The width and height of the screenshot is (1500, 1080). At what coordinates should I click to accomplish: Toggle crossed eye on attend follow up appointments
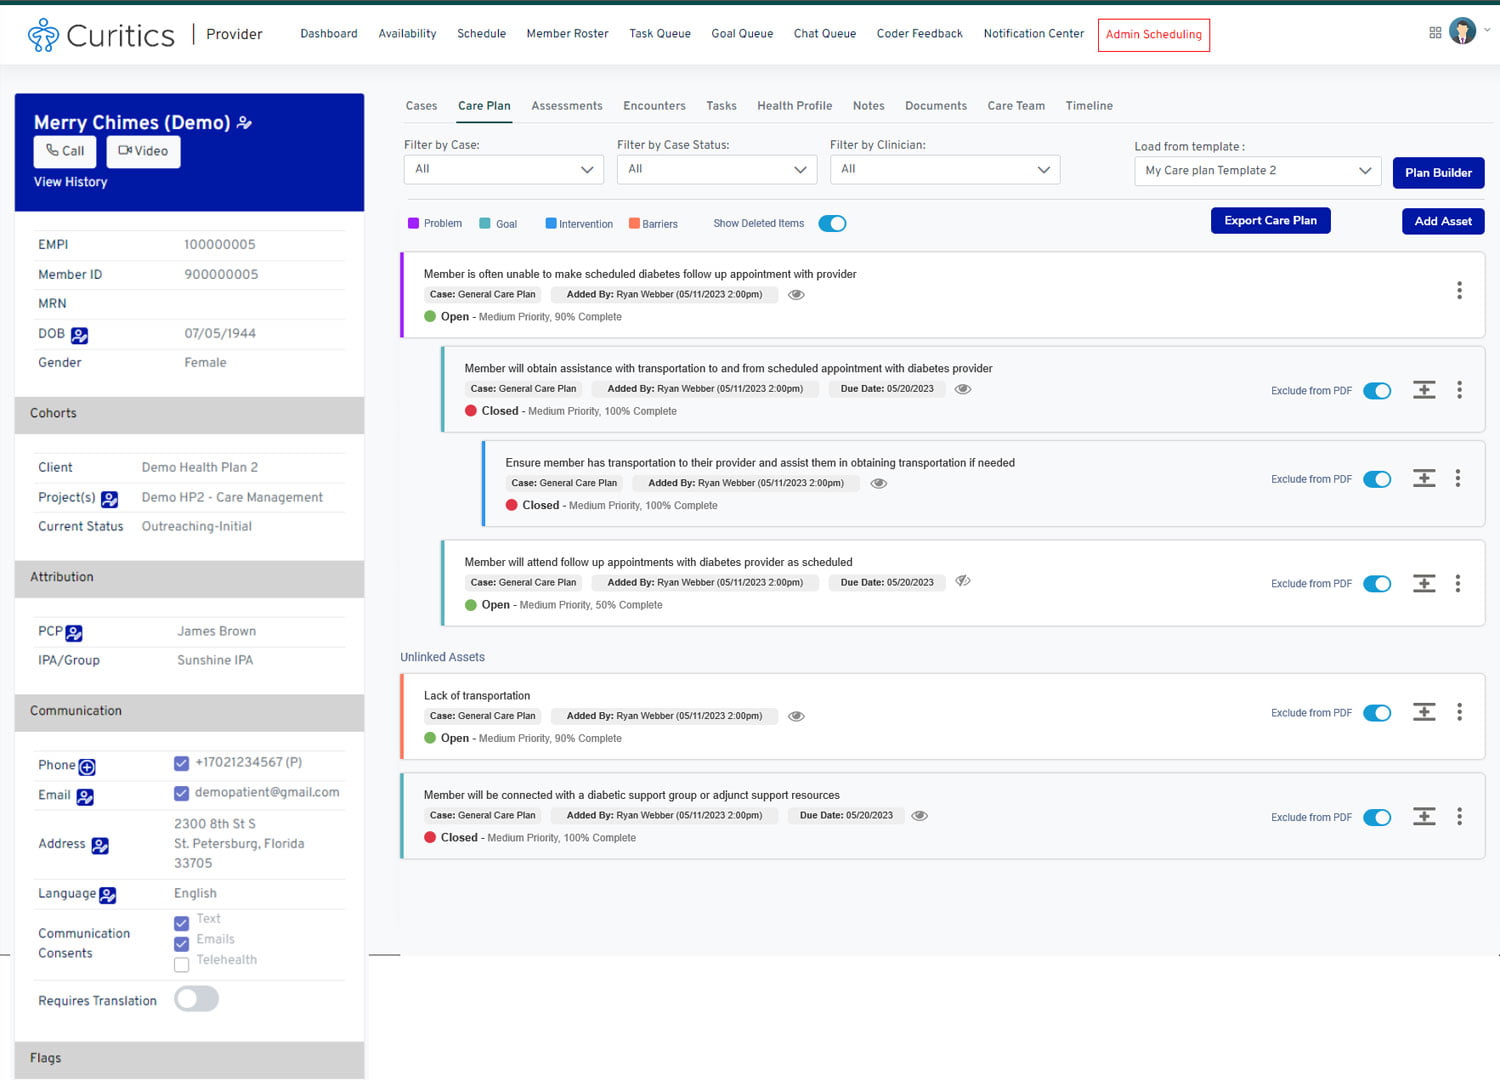[x=963, y=581]
